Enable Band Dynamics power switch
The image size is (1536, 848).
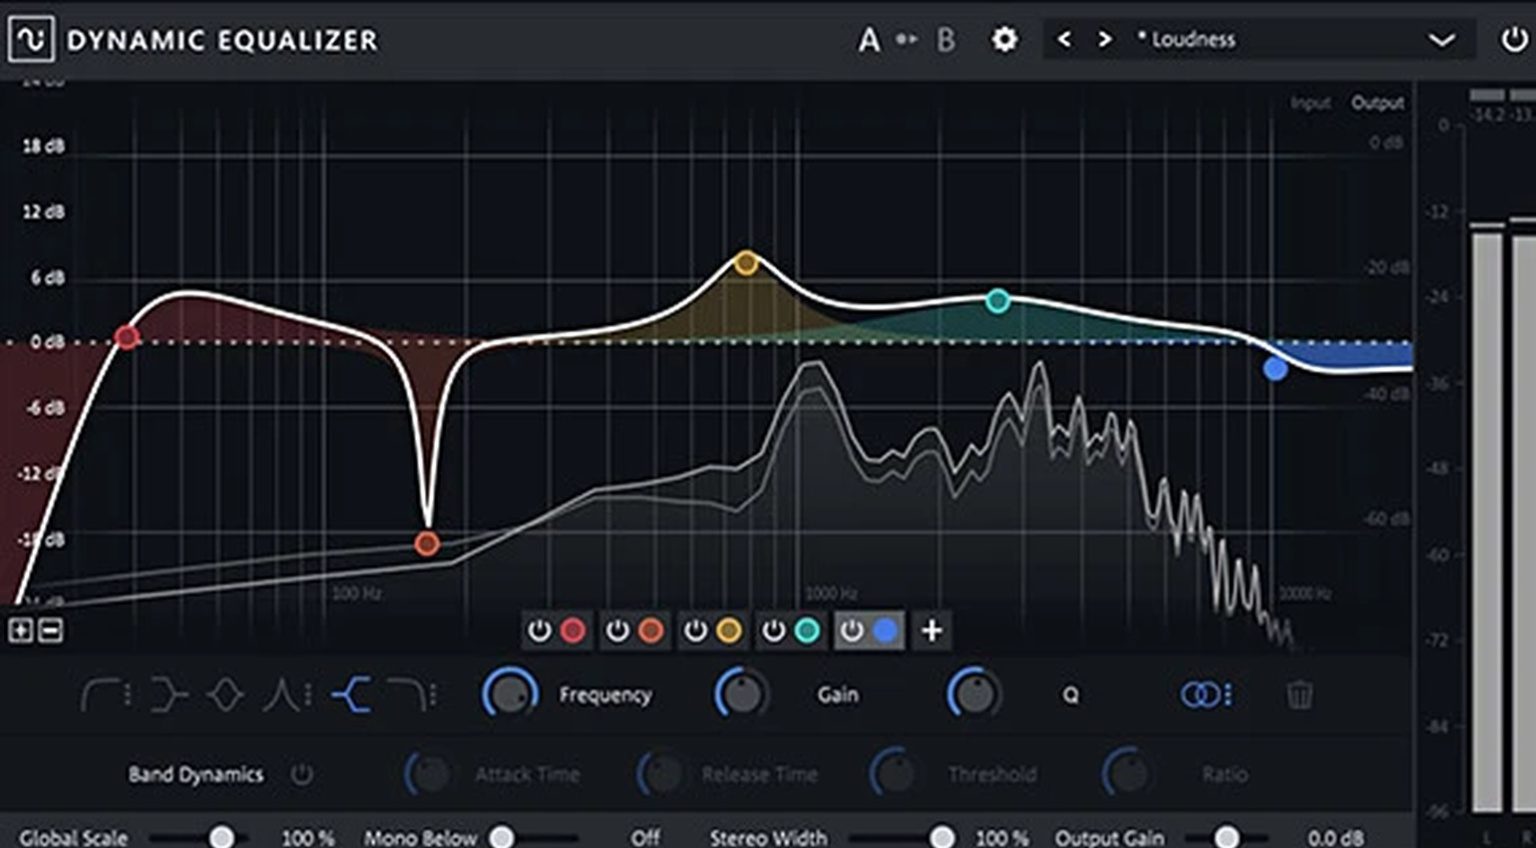(302, 774)
